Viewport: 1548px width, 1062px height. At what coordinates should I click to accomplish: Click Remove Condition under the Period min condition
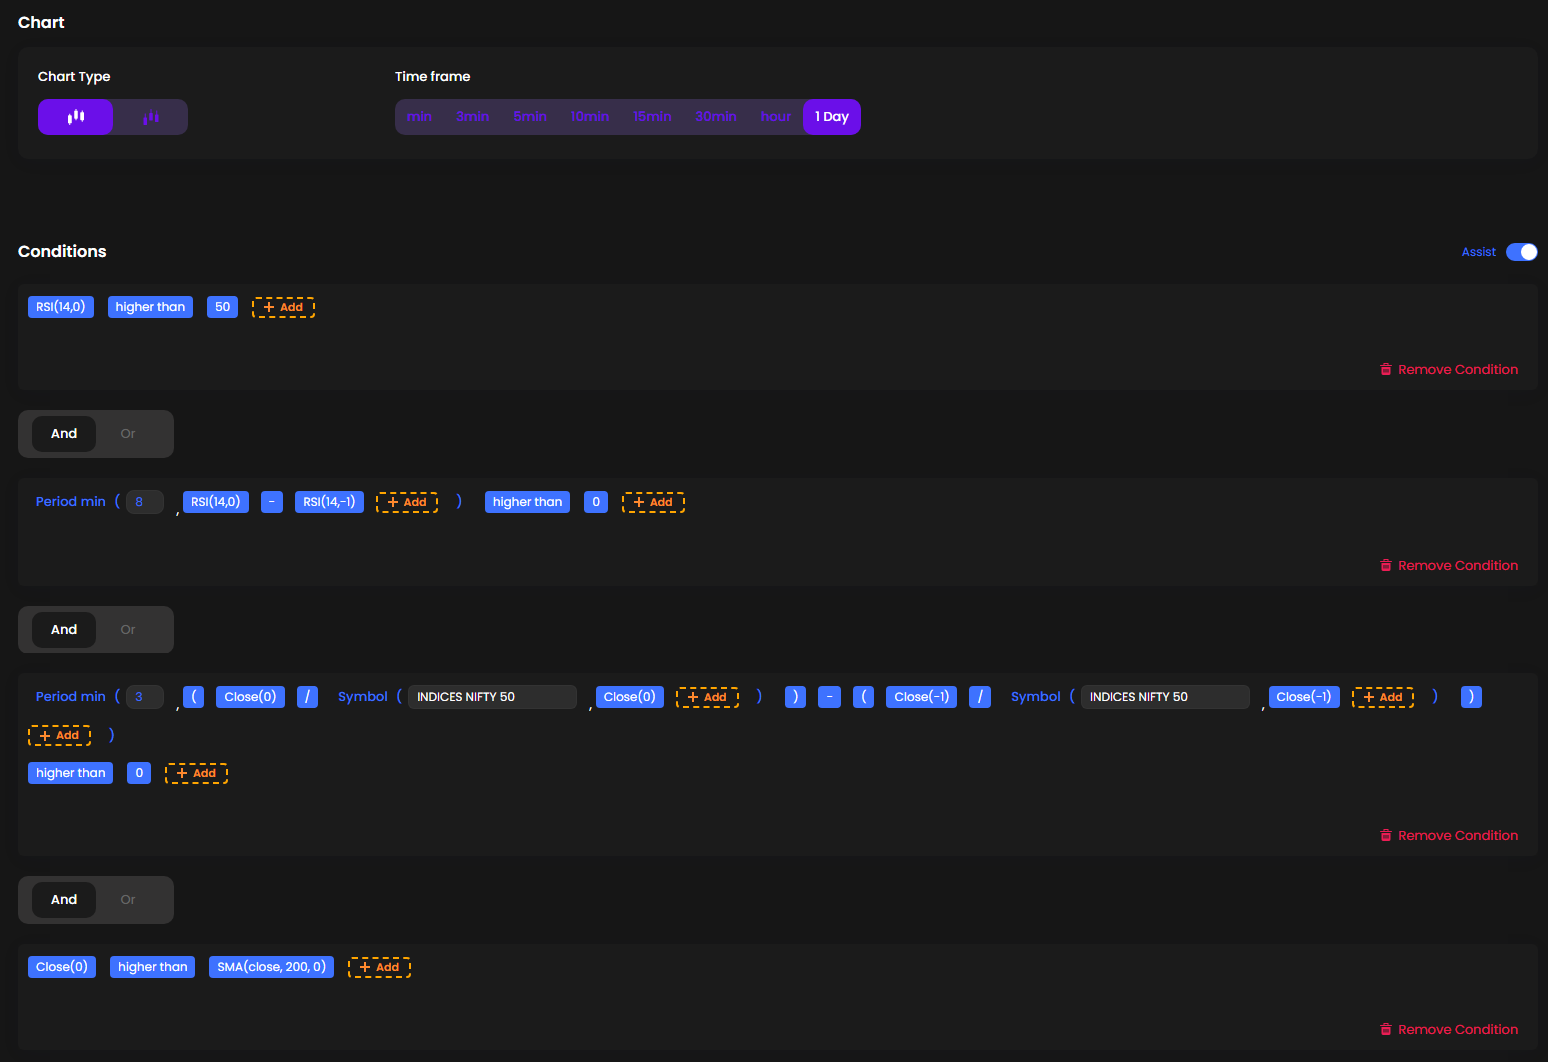1458,565
